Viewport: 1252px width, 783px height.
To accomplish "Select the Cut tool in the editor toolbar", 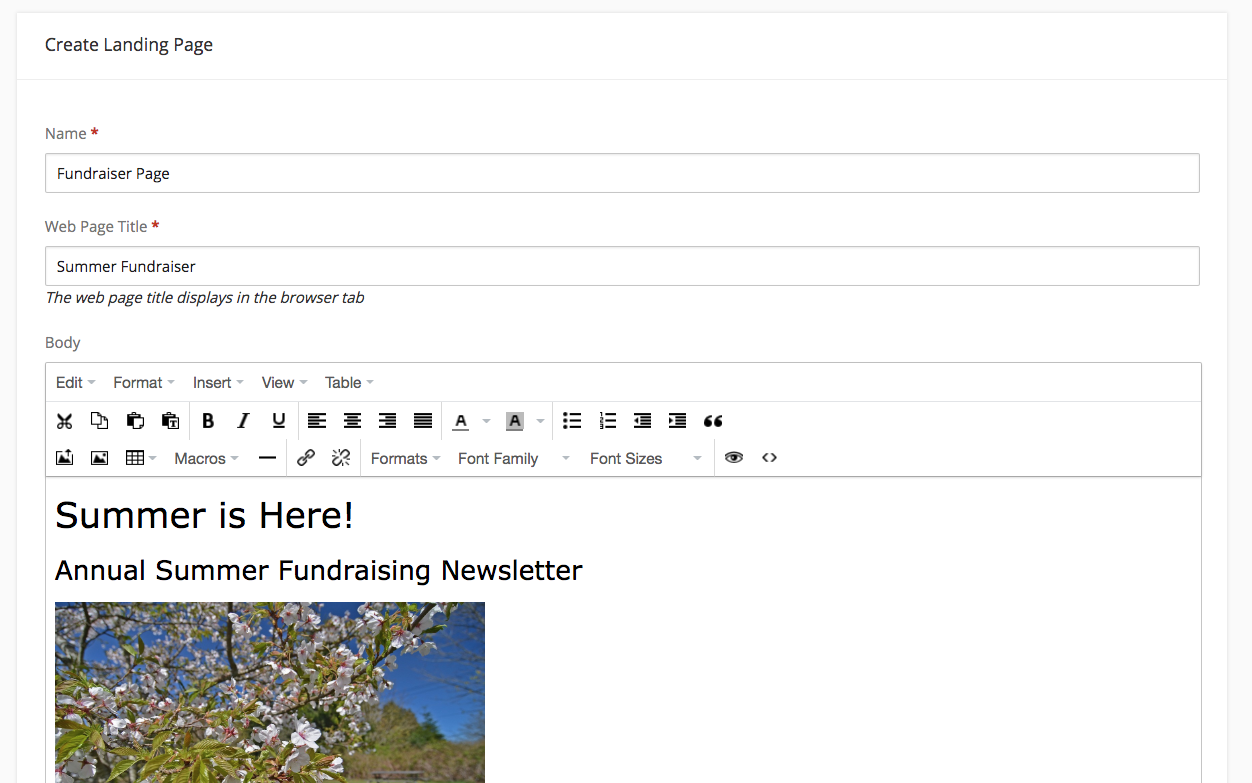I will pos(64,421).
